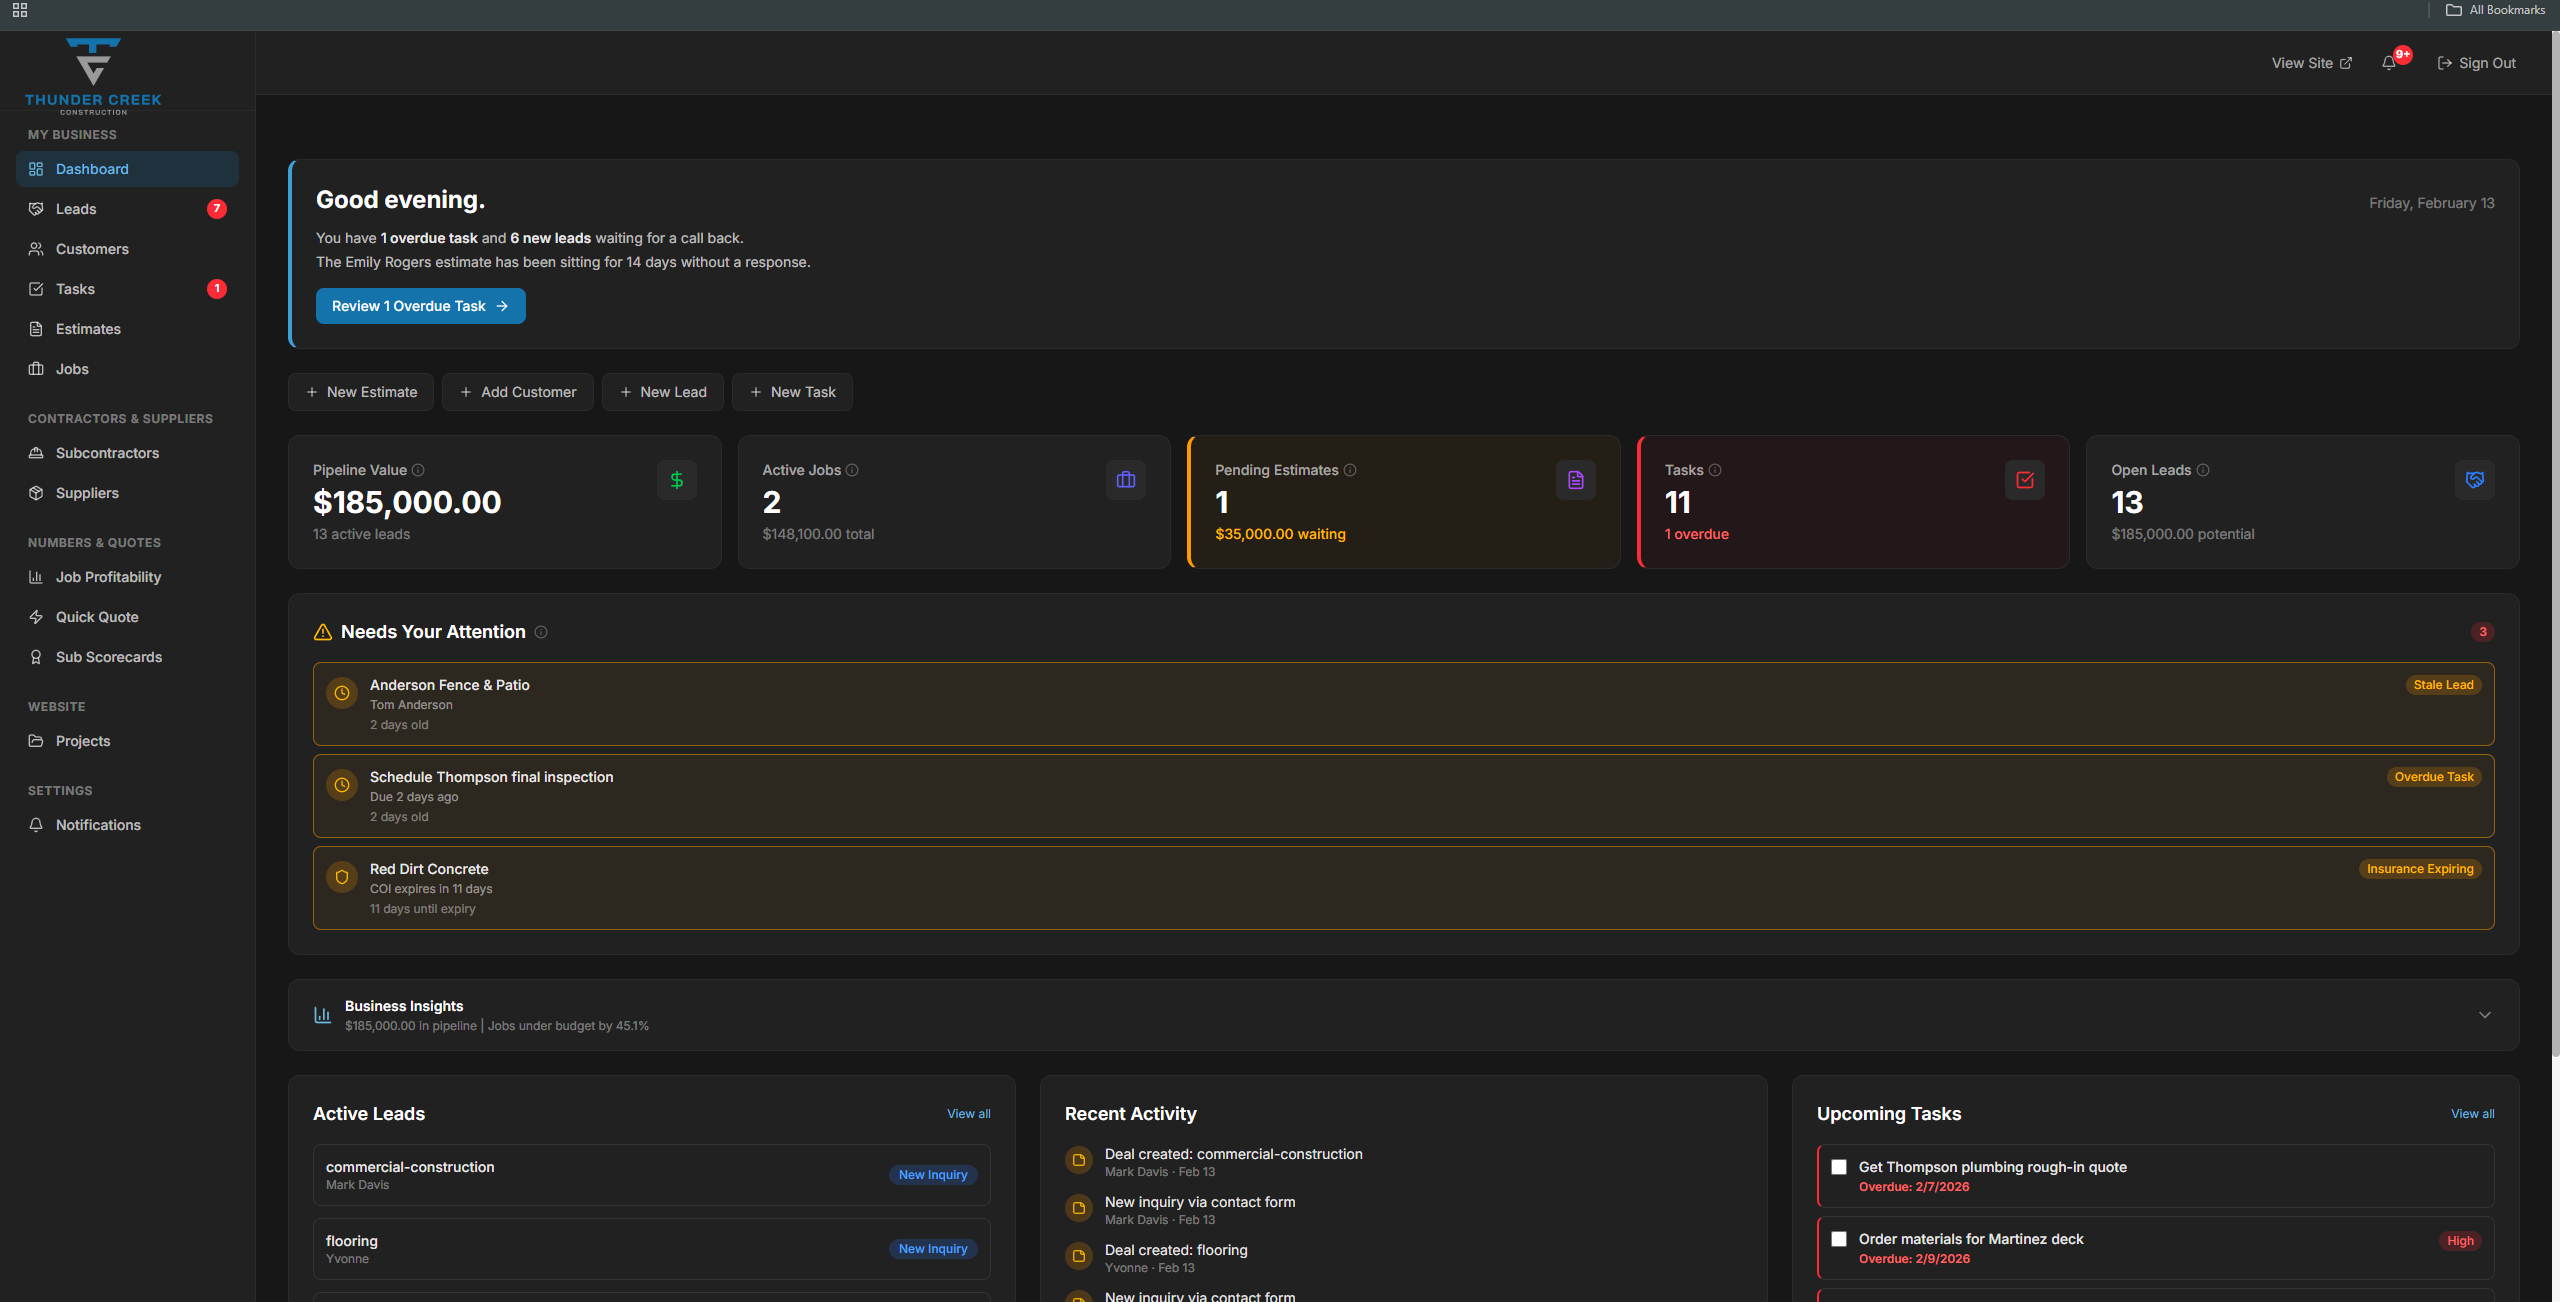The image size is (2560, 1302).
Task: Click the Tasks card showing 1 overdue
Action: [1852, 501]
